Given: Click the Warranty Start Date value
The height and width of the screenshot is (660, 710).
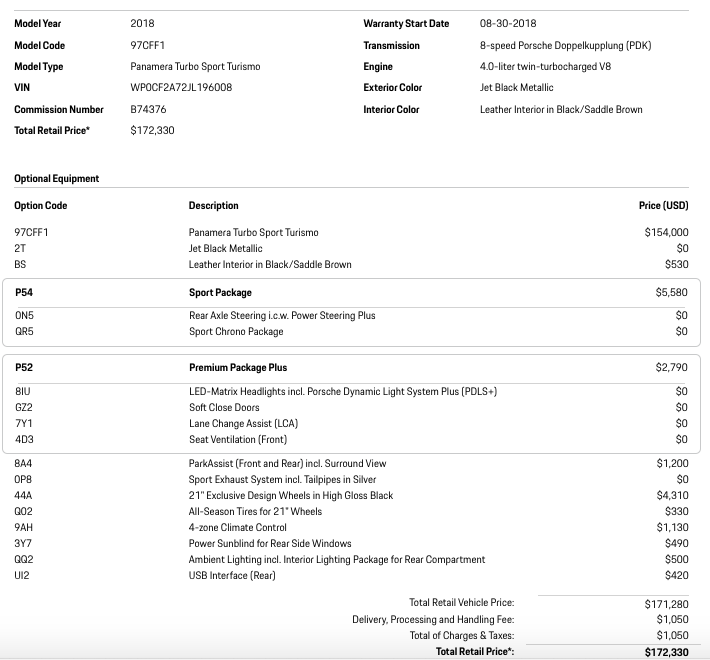Looking at the screenshot, I should click(x=509, y=23).
